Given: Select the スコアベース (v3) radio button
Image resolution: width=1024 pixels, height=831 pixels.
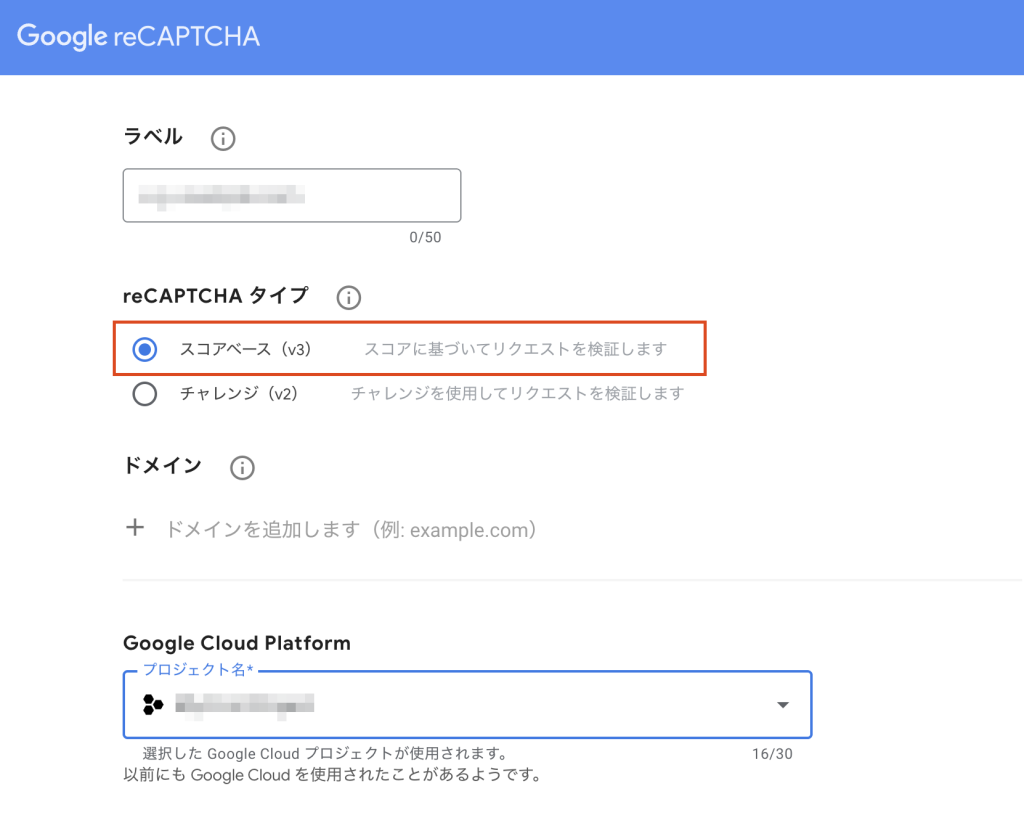Looking at the screenshot, I should [x=145, y=349].
